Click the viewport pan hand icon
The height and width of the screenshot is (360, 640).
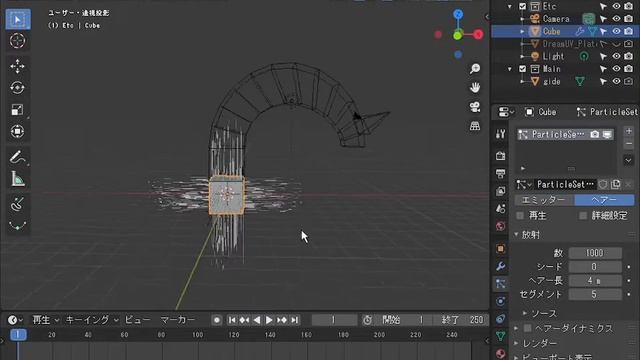[475, 87]
